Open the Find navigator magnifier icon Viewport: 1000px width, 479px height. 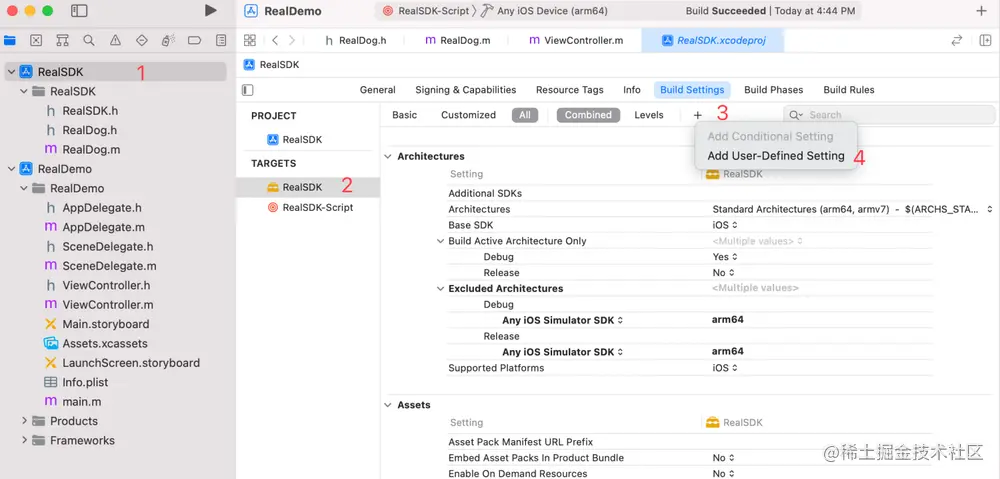[89, 41]
